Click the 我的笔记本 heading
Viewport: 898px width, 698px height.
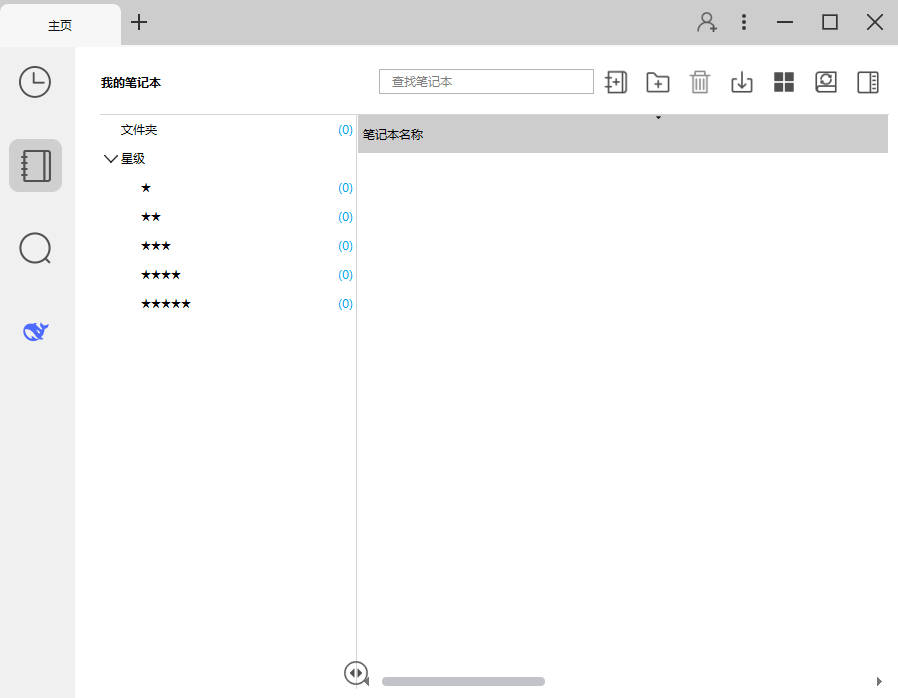pyautogui.click(x=131, y=82)
